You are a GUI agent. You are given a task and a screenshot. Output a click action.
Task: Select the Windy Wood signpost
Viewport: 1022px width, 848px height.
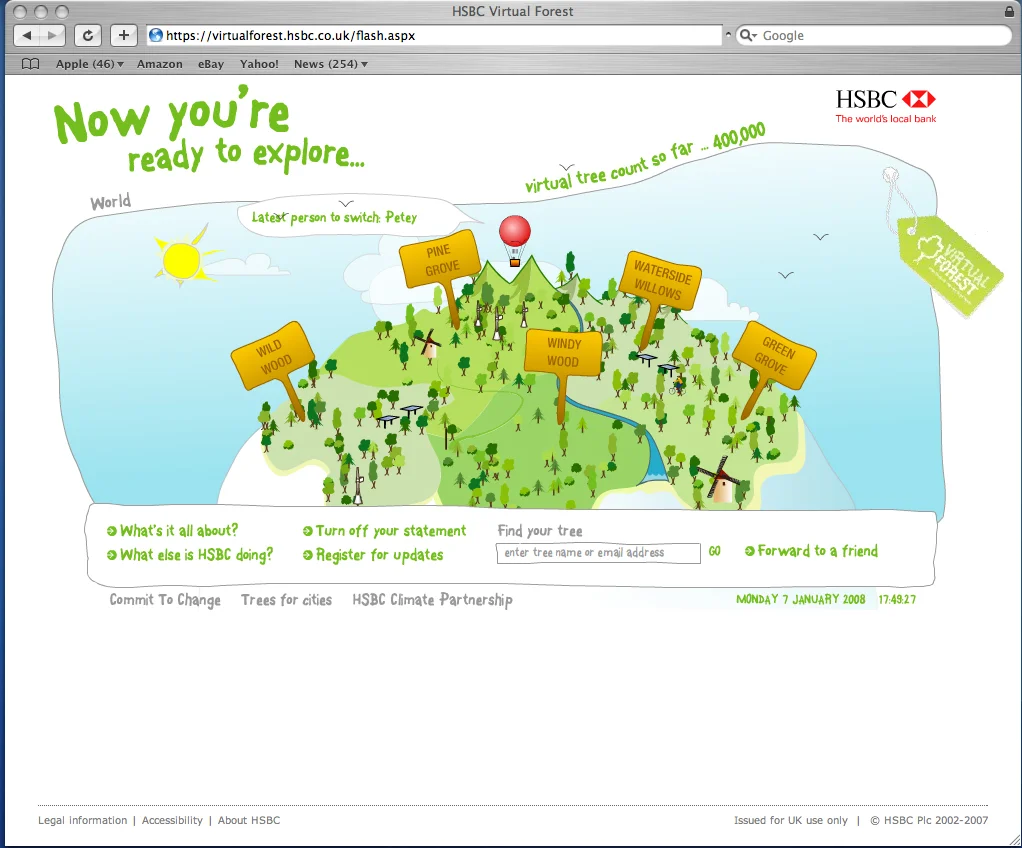point(563,353)
